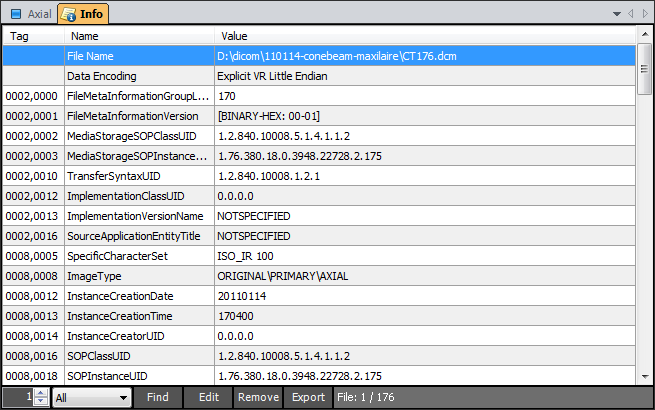Click ORIGINAL\PRIMARY\AXIAL value
This screenshot has width=655, height=410.
[282, 276]
